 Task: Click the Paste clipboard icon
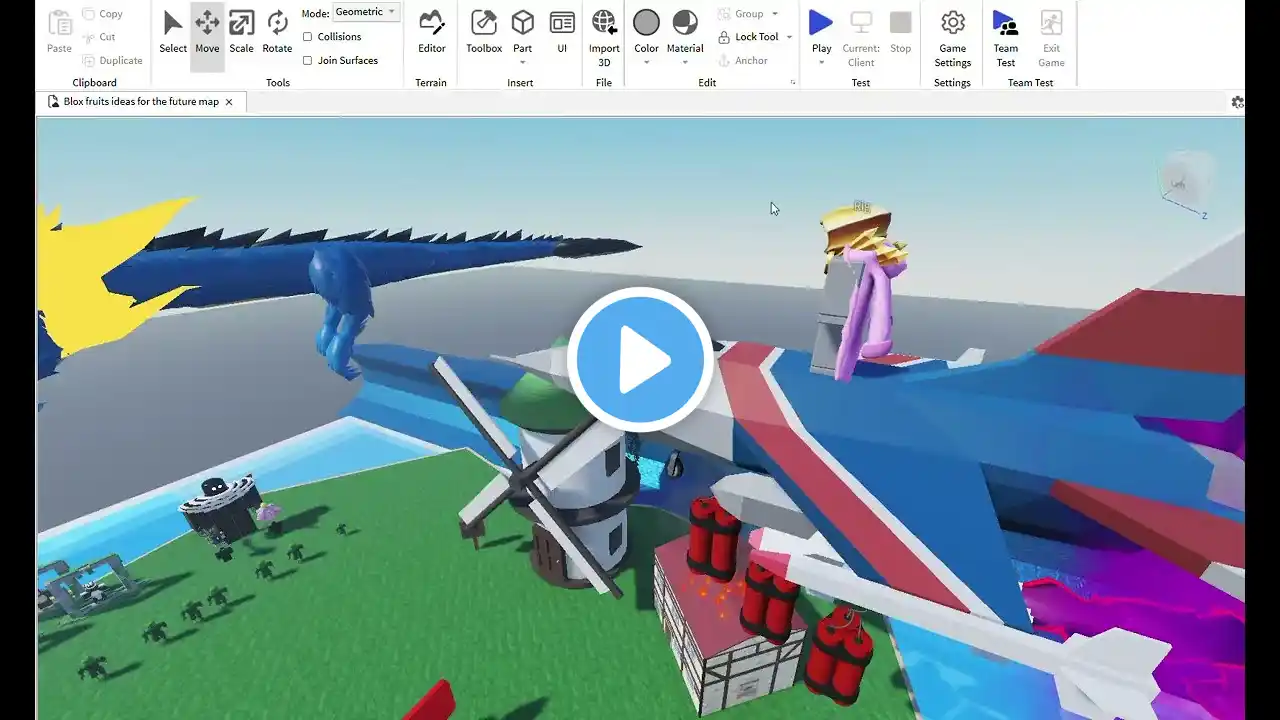click(59, 31)
